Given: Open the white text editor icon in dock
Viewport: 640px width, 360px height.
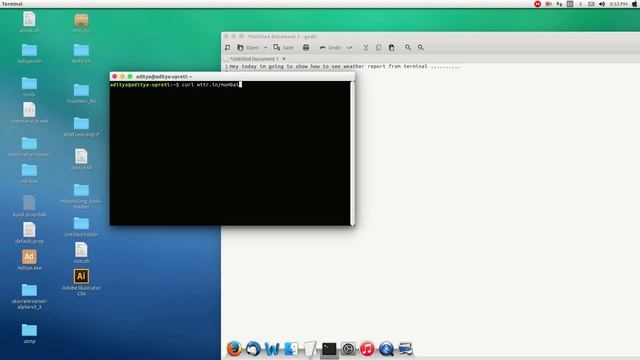Looking at the screenshot, I should [x=310, y=349].
